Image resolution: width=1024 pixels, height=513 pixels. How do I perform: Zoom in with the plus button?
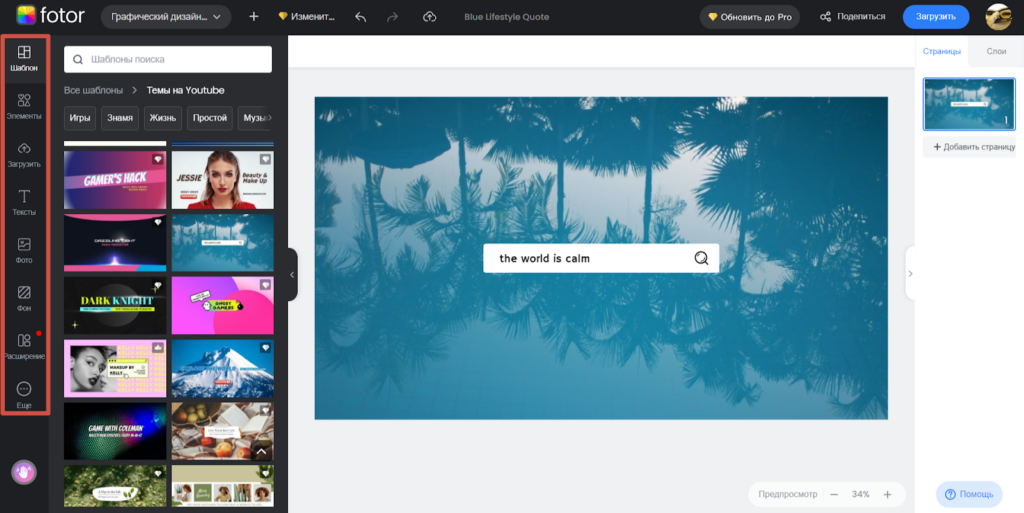tap(888, 495)
